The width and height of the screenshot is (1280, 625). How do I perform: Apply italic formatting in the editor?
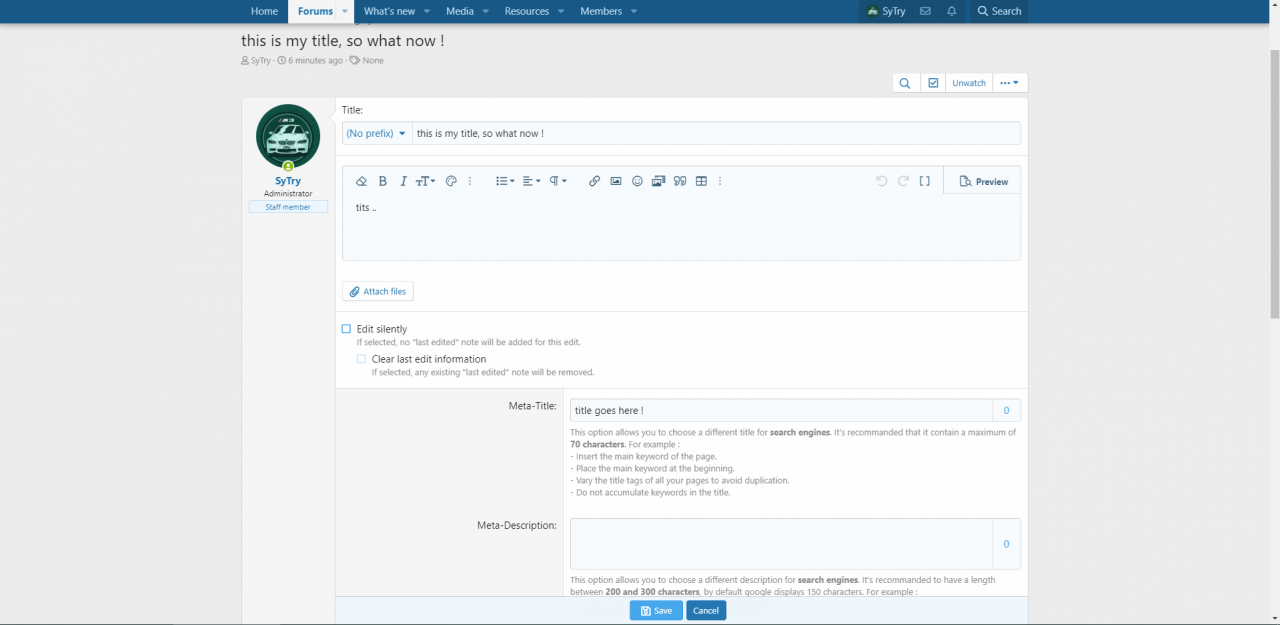point(403,181)
